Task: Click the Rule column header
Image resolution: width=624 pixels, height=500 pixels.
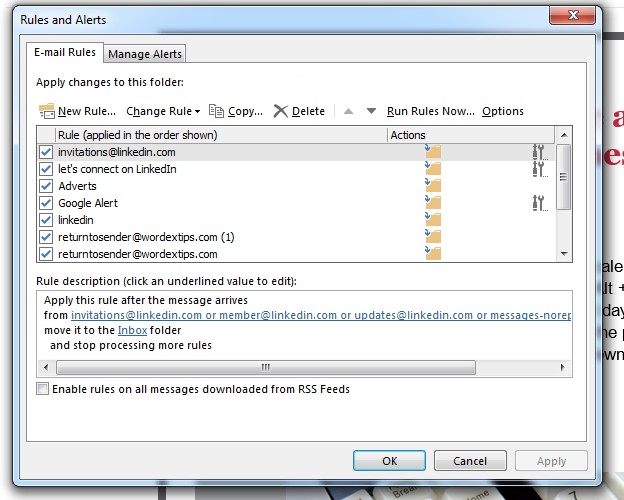Action: click(x=221, y=135)
